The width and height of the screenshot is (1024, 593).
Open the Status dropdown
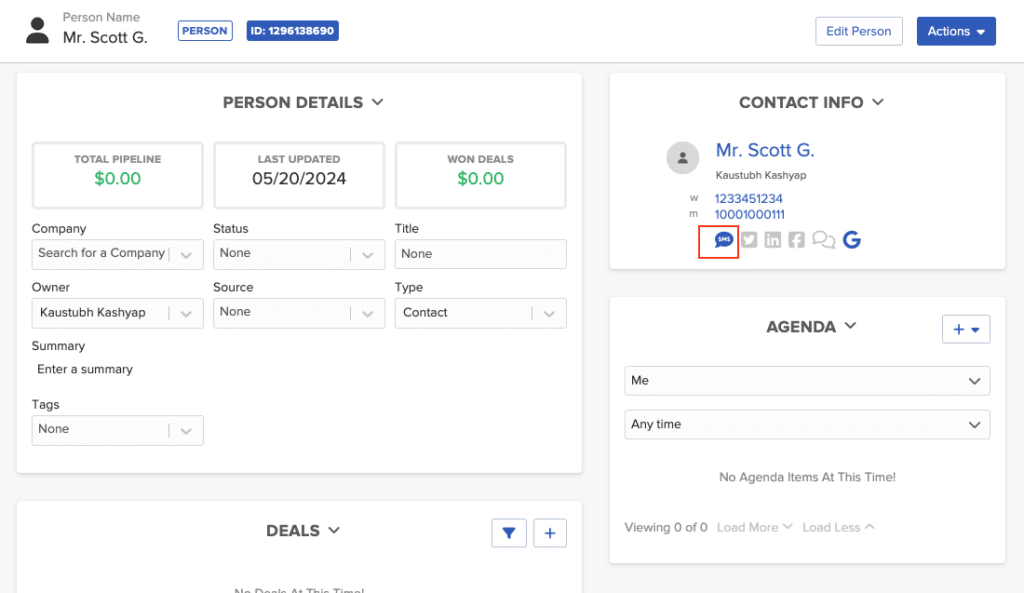(x=298, y=254)
